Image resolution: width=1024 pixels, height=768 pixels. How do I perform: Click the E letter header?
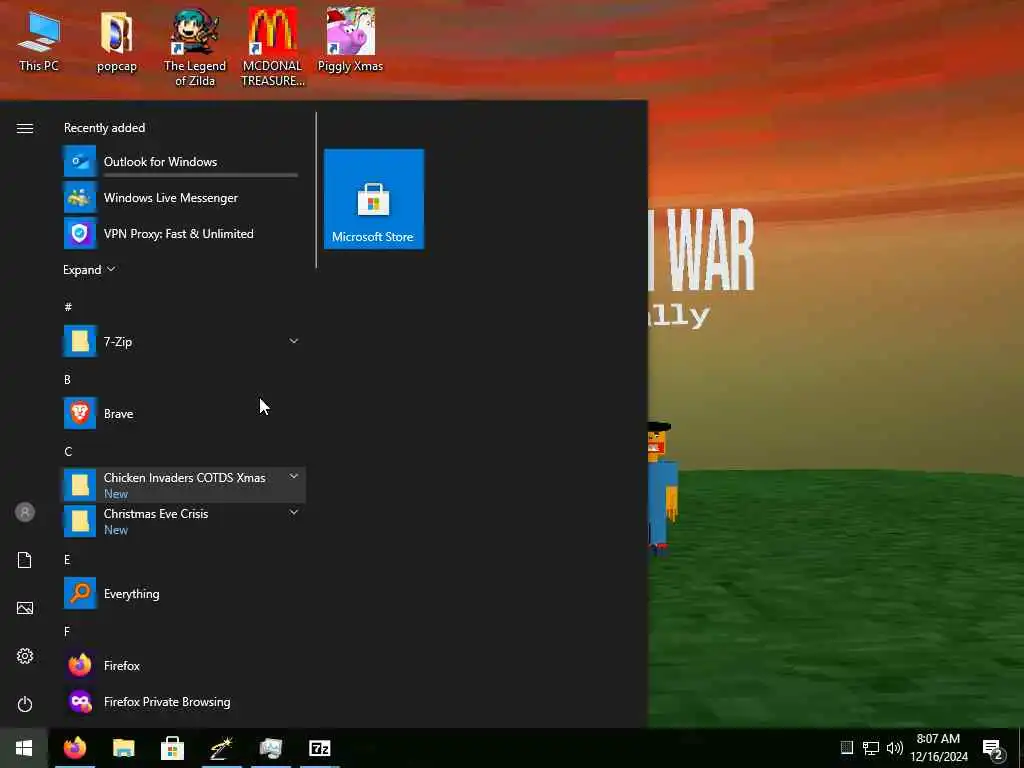click(x=67, y=560)
